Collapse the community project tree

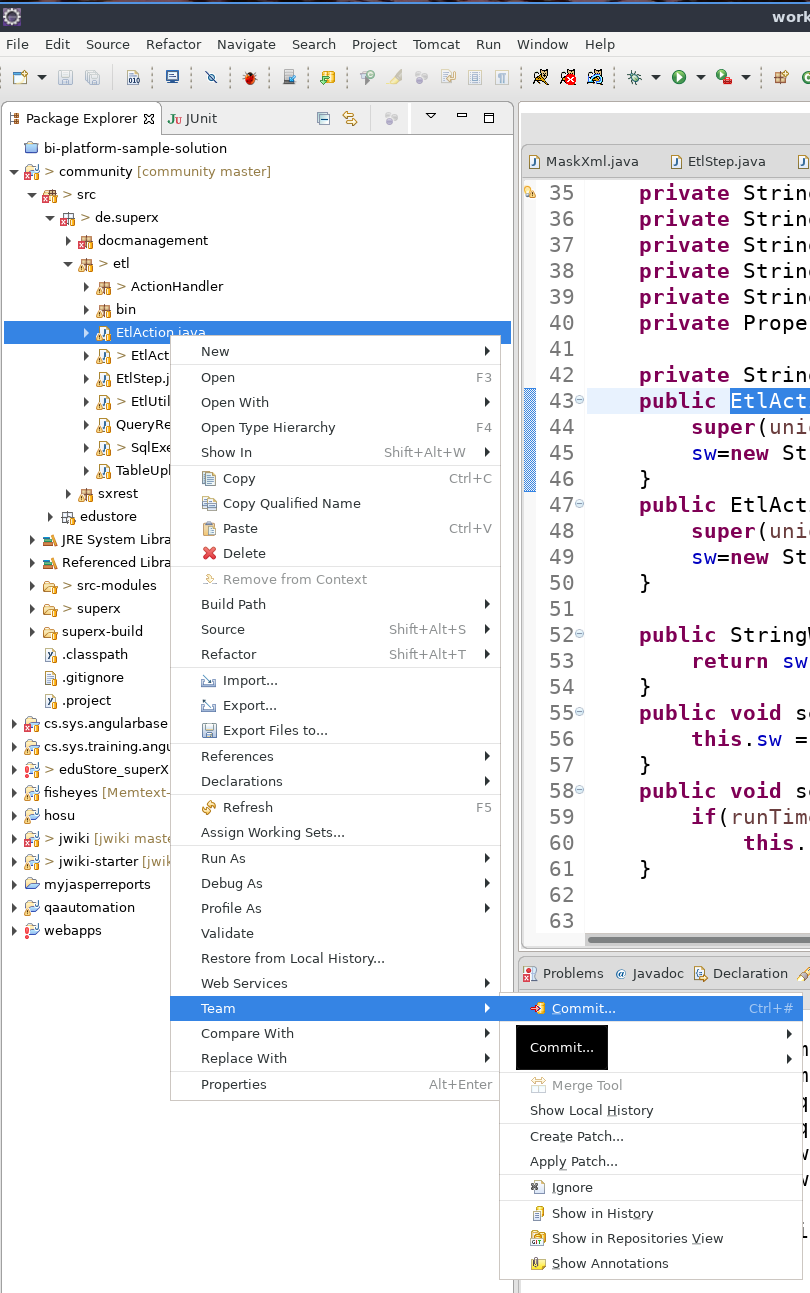(14, 172)
